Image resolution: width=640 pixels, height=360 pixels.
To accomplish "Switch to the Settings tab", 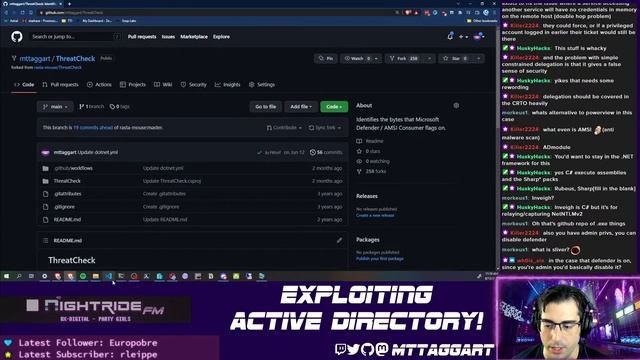I will (262, 84).
